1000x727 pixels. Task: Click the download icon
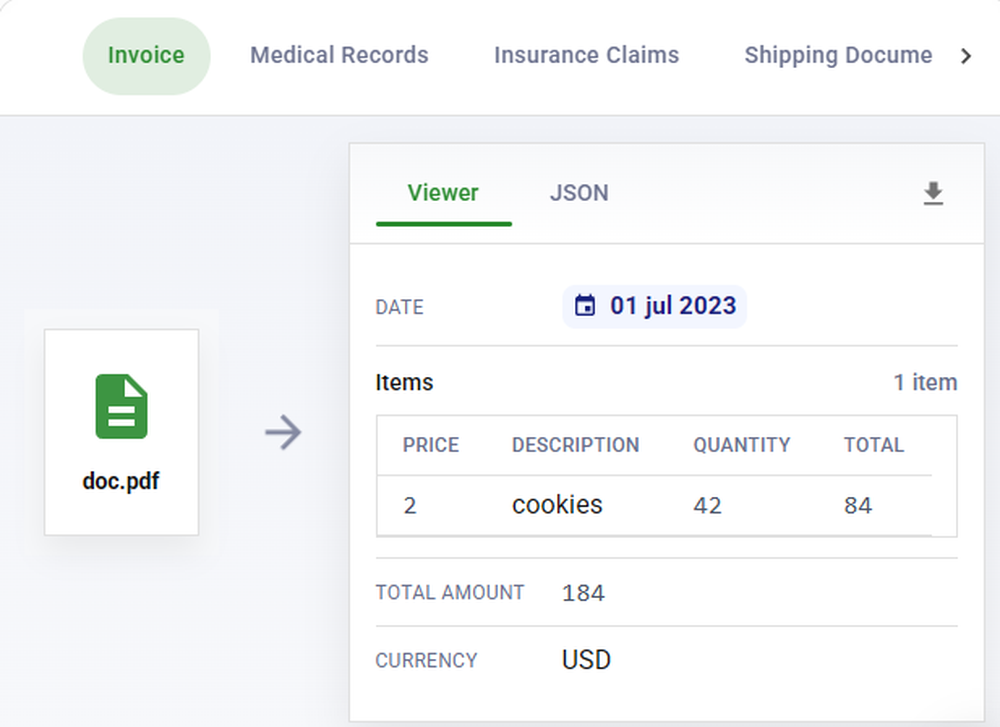point(933,193)
